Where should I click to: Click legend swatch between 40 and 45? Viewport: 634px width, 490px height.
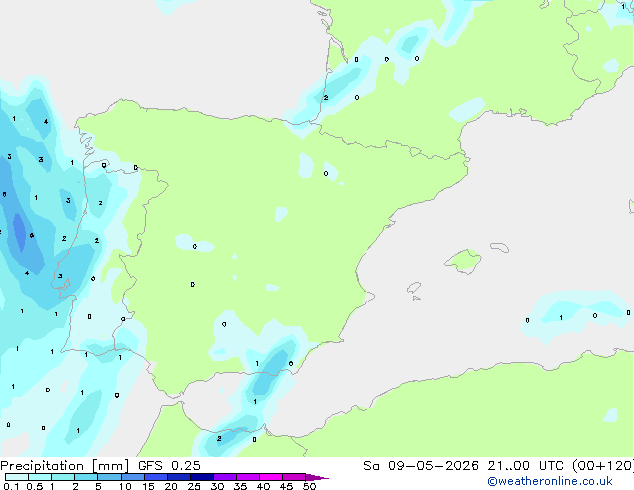click(x=271, y=477)
